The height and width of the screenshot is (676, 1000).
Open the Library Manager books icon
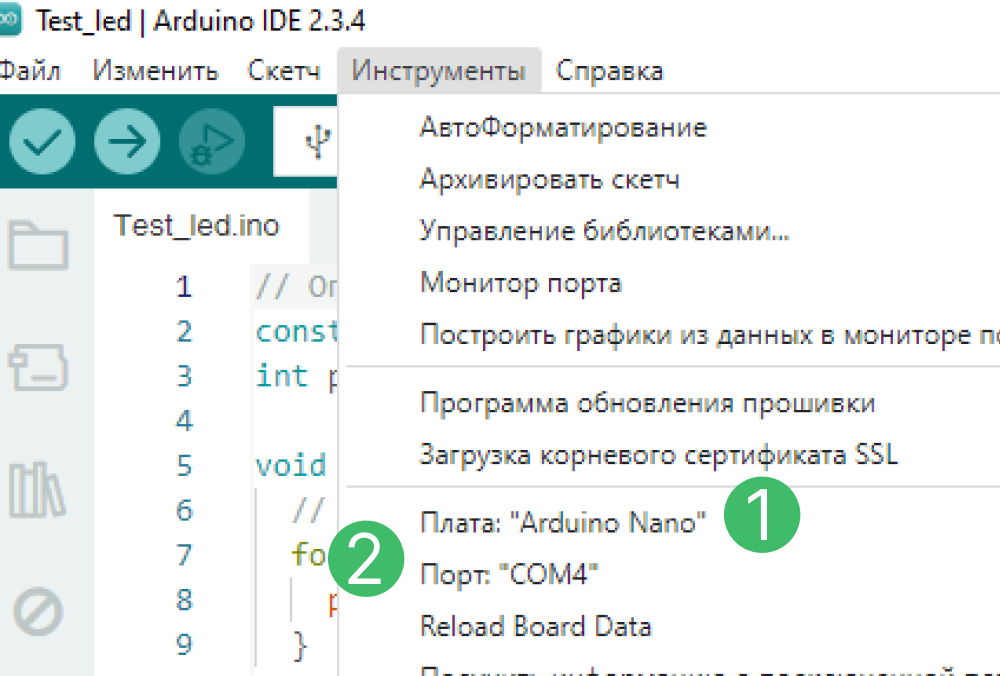click(x=37, y=490)
